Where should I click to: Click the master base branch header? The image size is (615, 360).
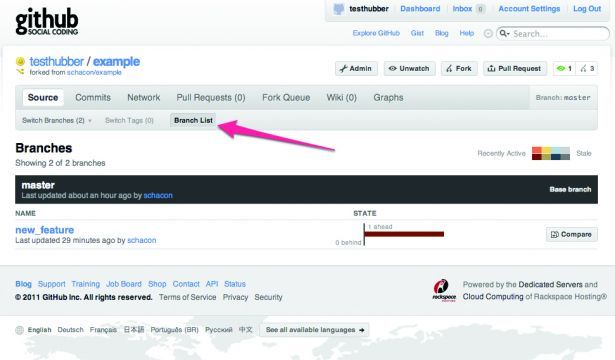pos(306,189)
